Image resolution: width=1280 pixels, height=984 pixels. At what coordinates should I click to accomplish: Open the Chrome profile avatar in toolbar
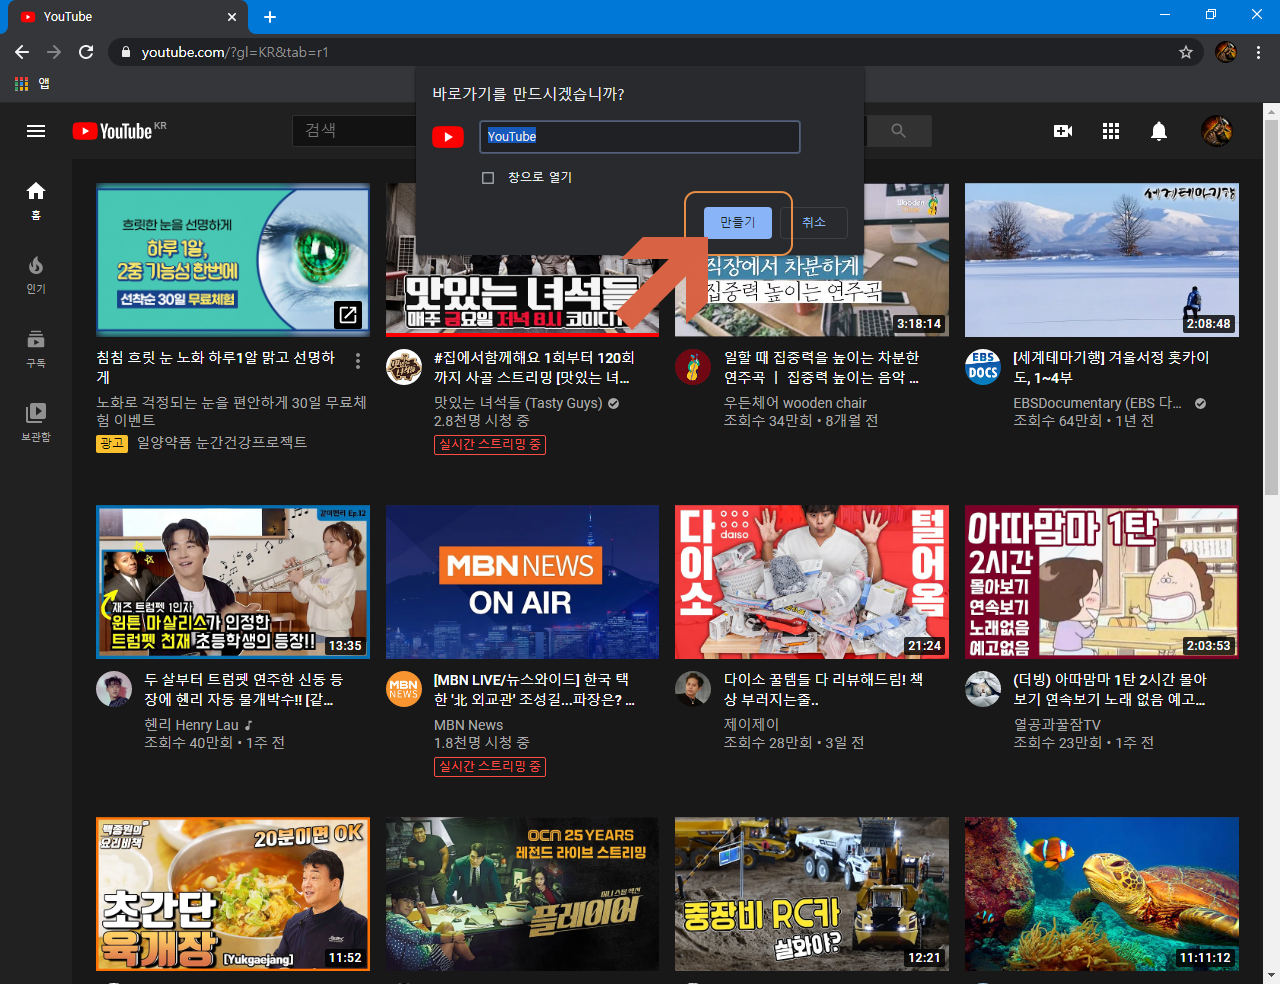1226,52
